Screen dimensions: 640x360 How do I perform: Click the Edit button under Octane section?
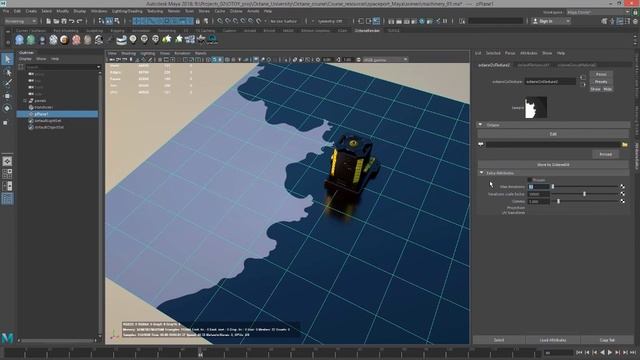coord(553,134)
